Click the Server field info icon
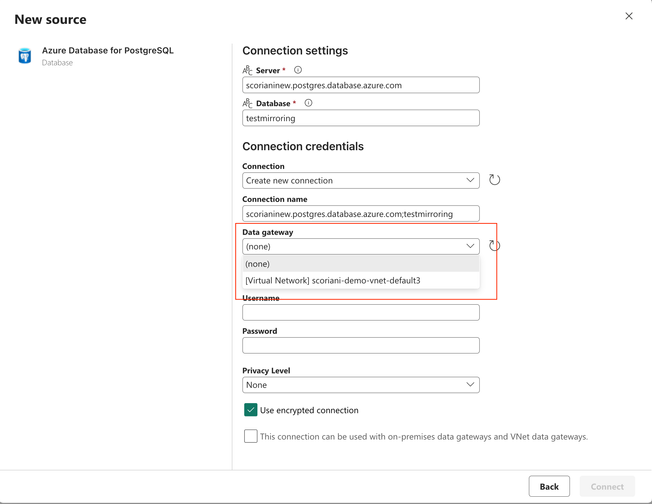 [x=298, y=70]
